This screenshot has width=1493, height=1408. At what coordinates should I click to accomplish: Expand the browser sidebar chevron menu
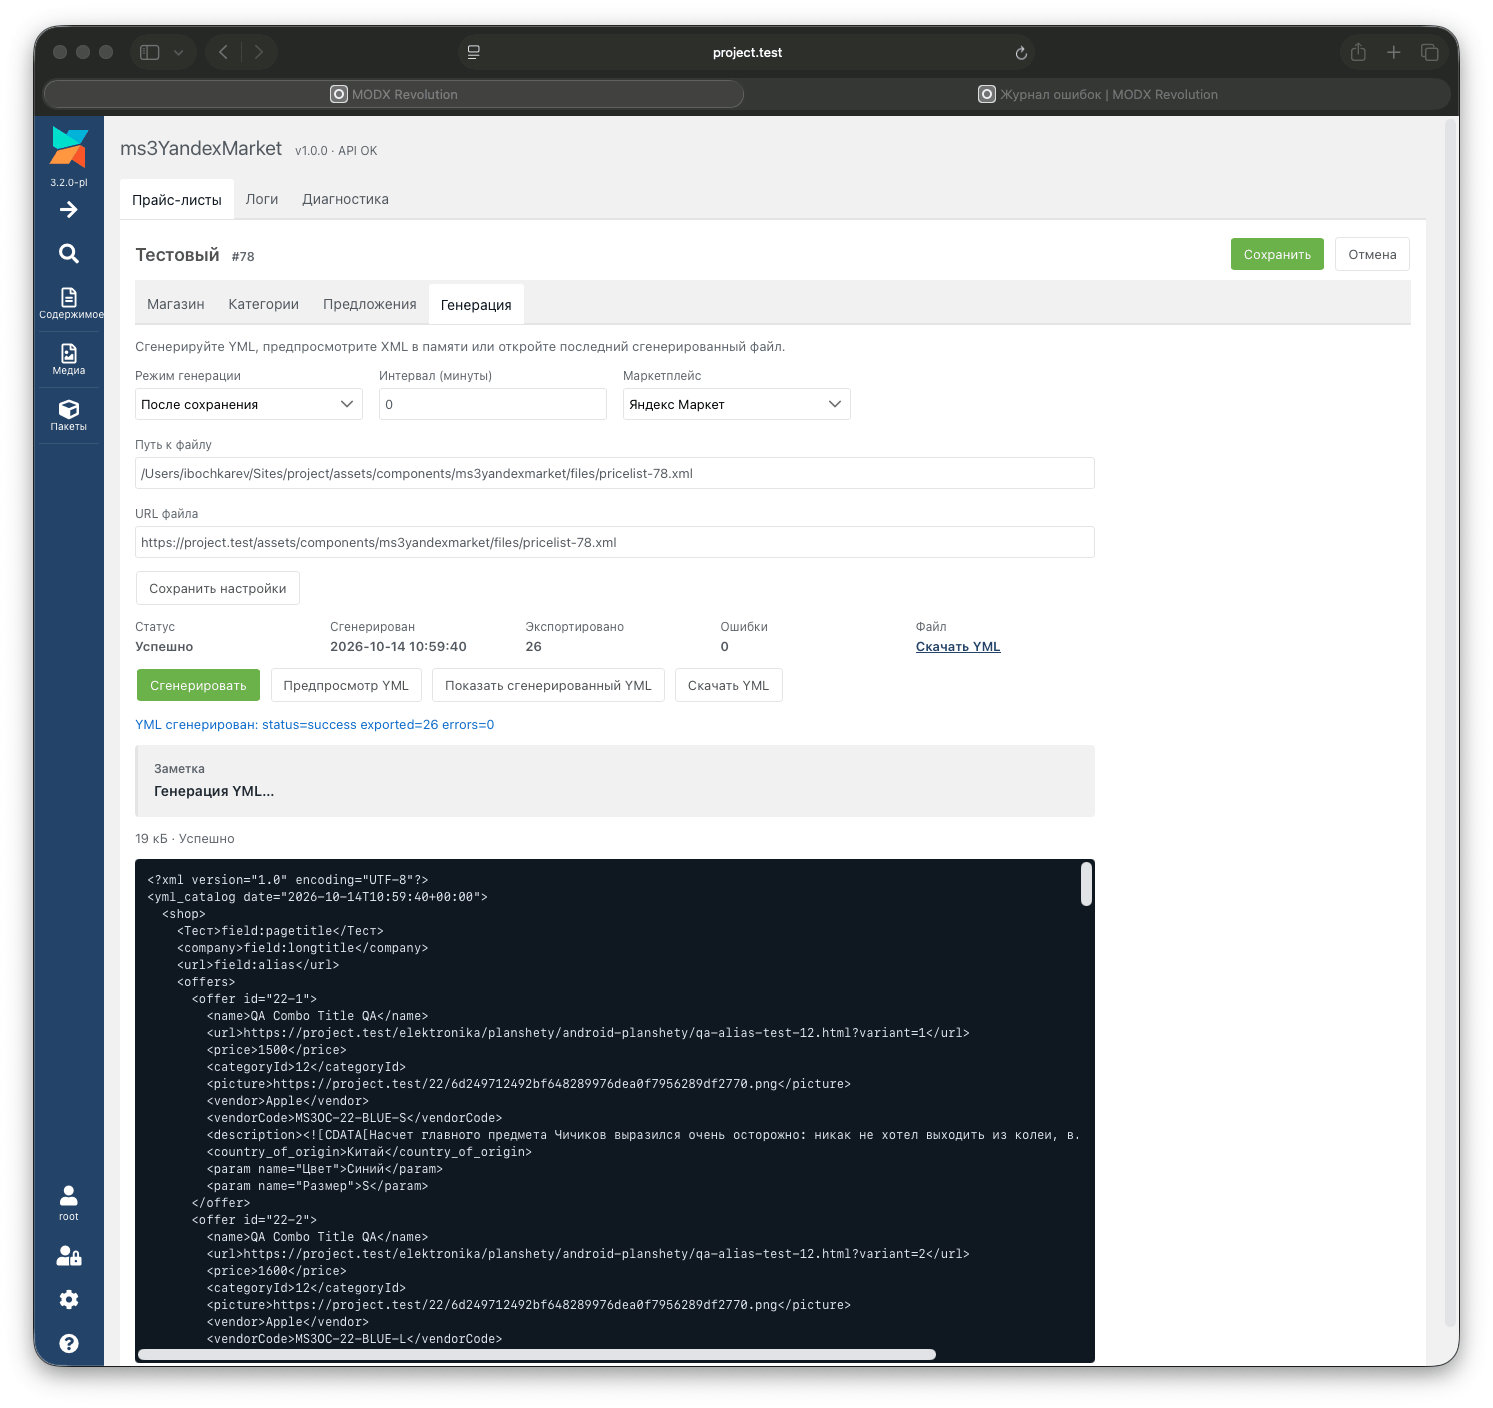click(178, 53)
